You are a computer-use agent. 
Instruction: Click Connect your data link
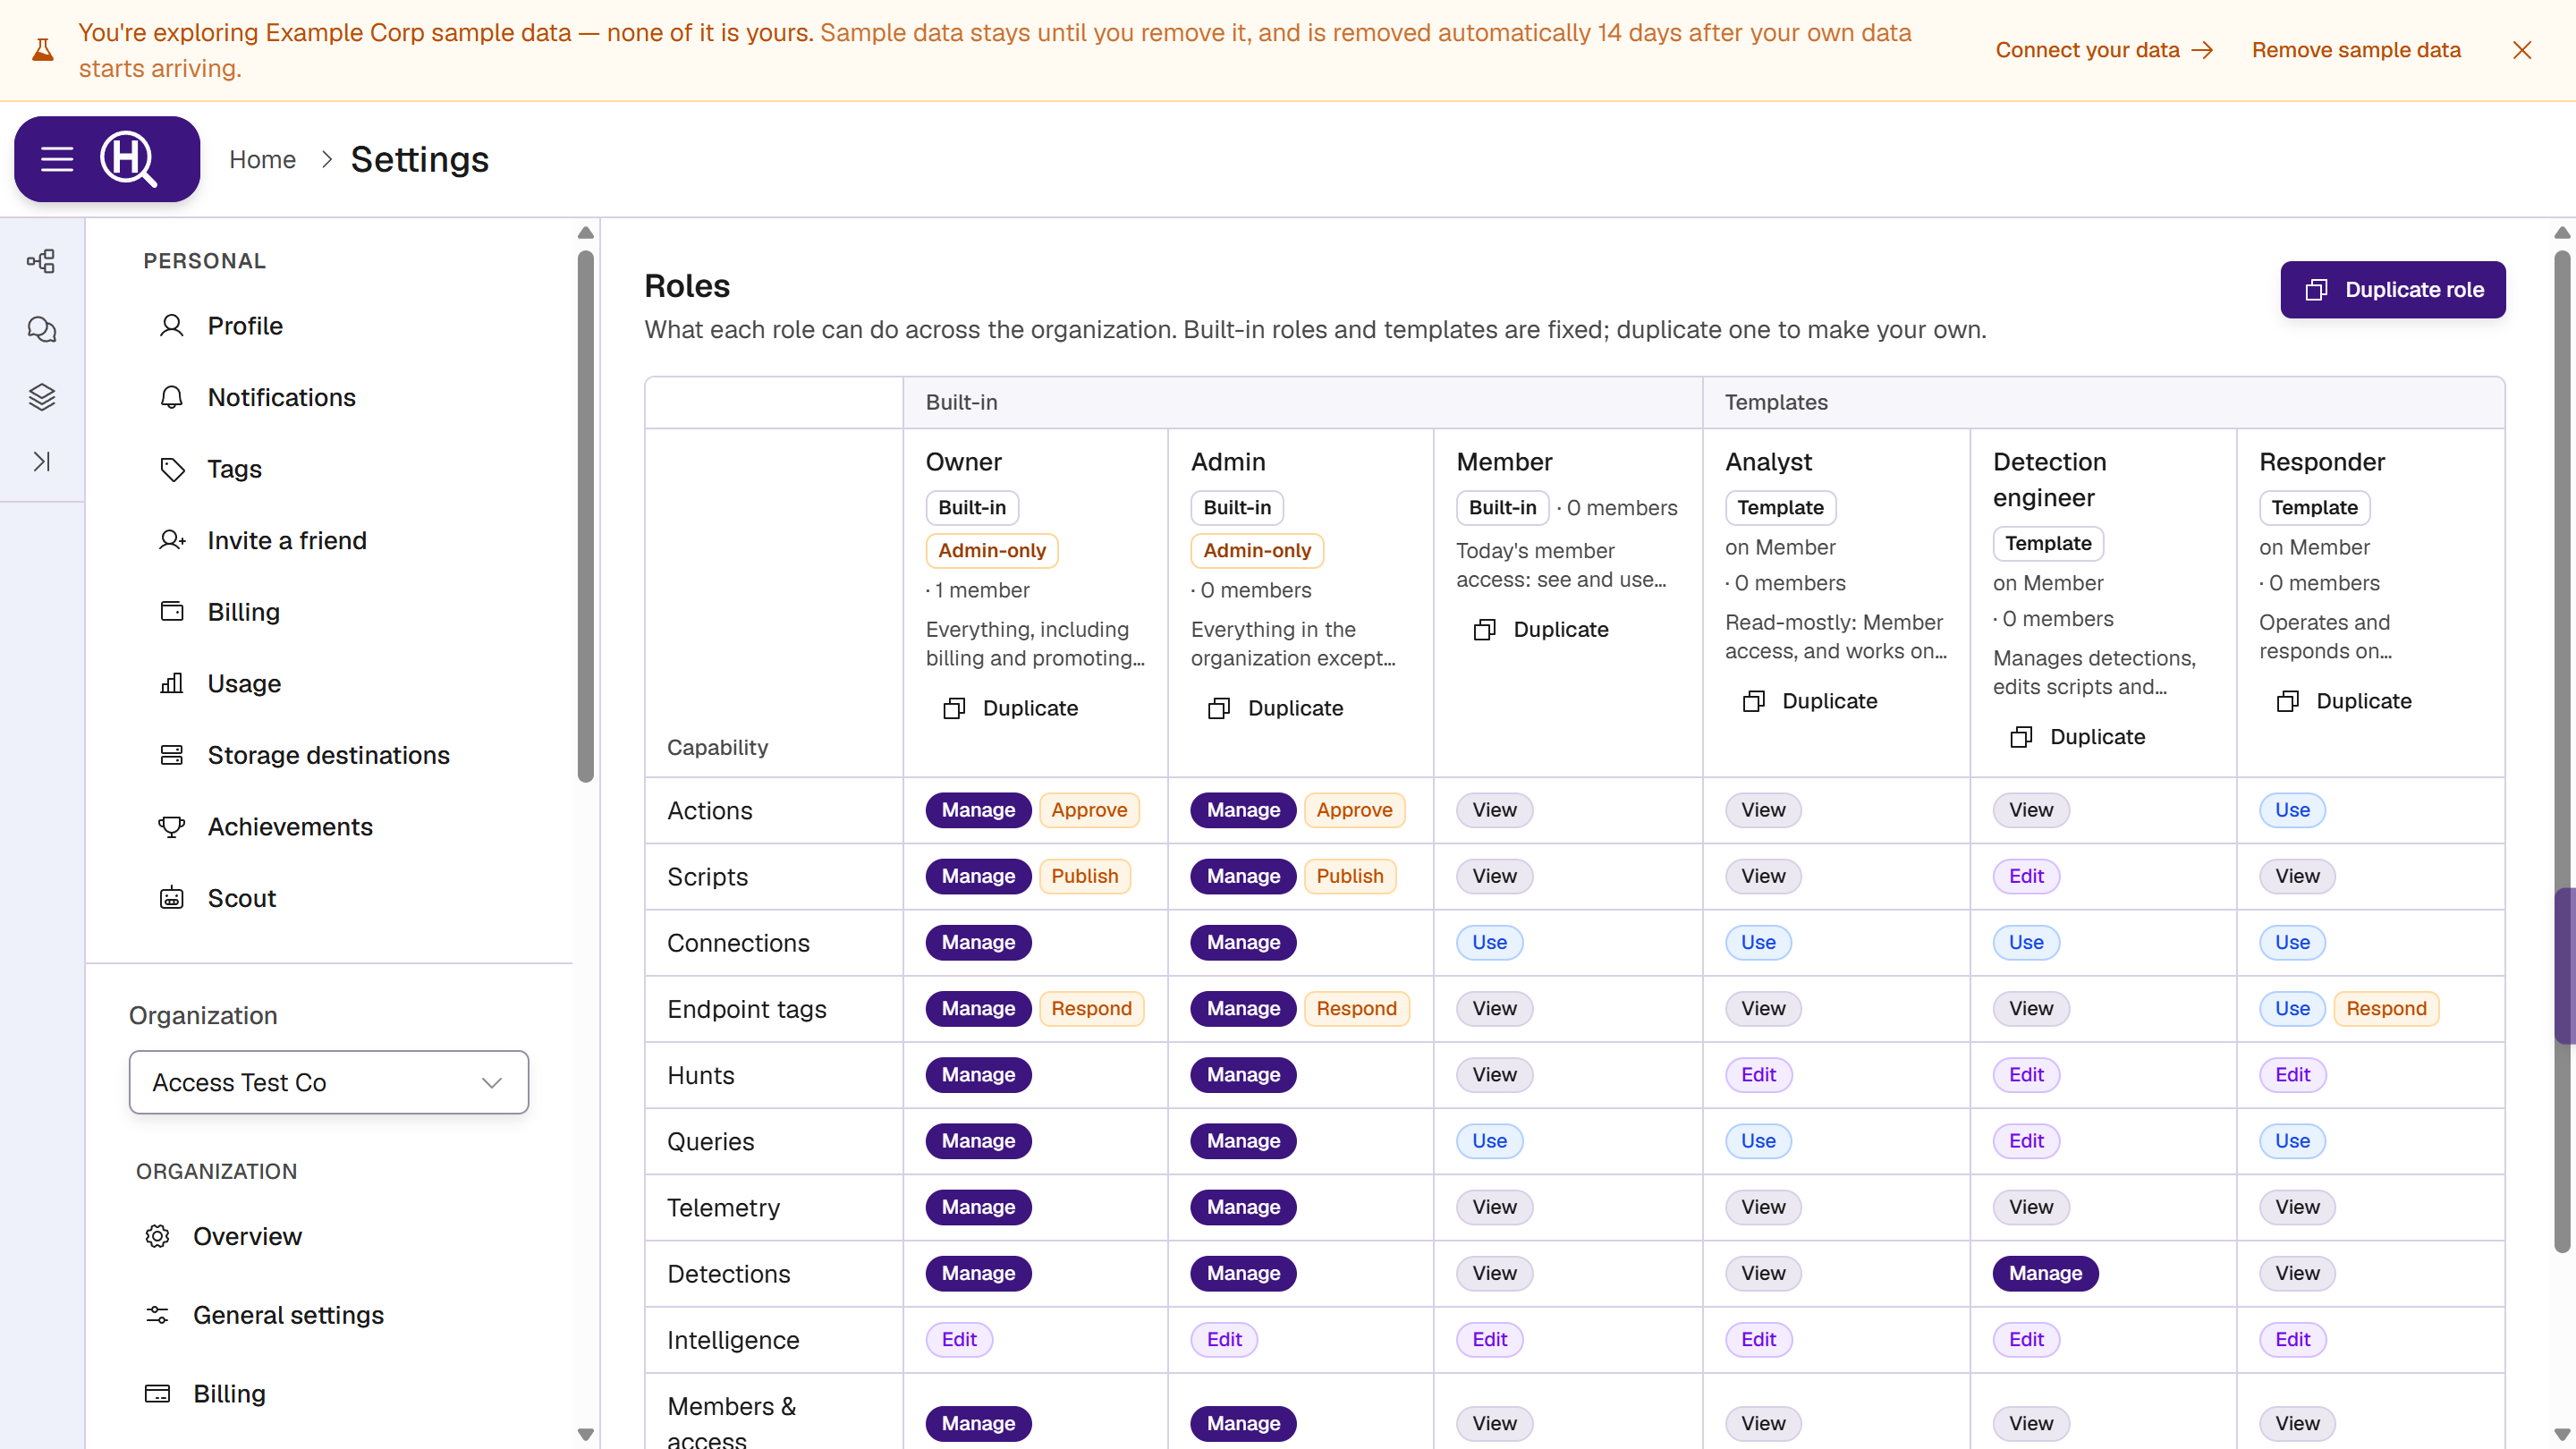point(2104,50)
